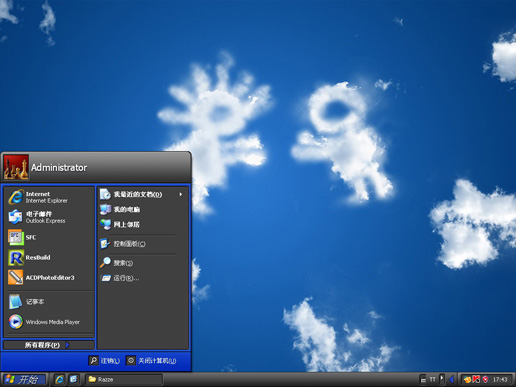The width and height of the screenshot is (516, 387).
Task: Click Turn Off Computer (关闭计算机) button
Action: pyautogui.click(x=151, y=361)
